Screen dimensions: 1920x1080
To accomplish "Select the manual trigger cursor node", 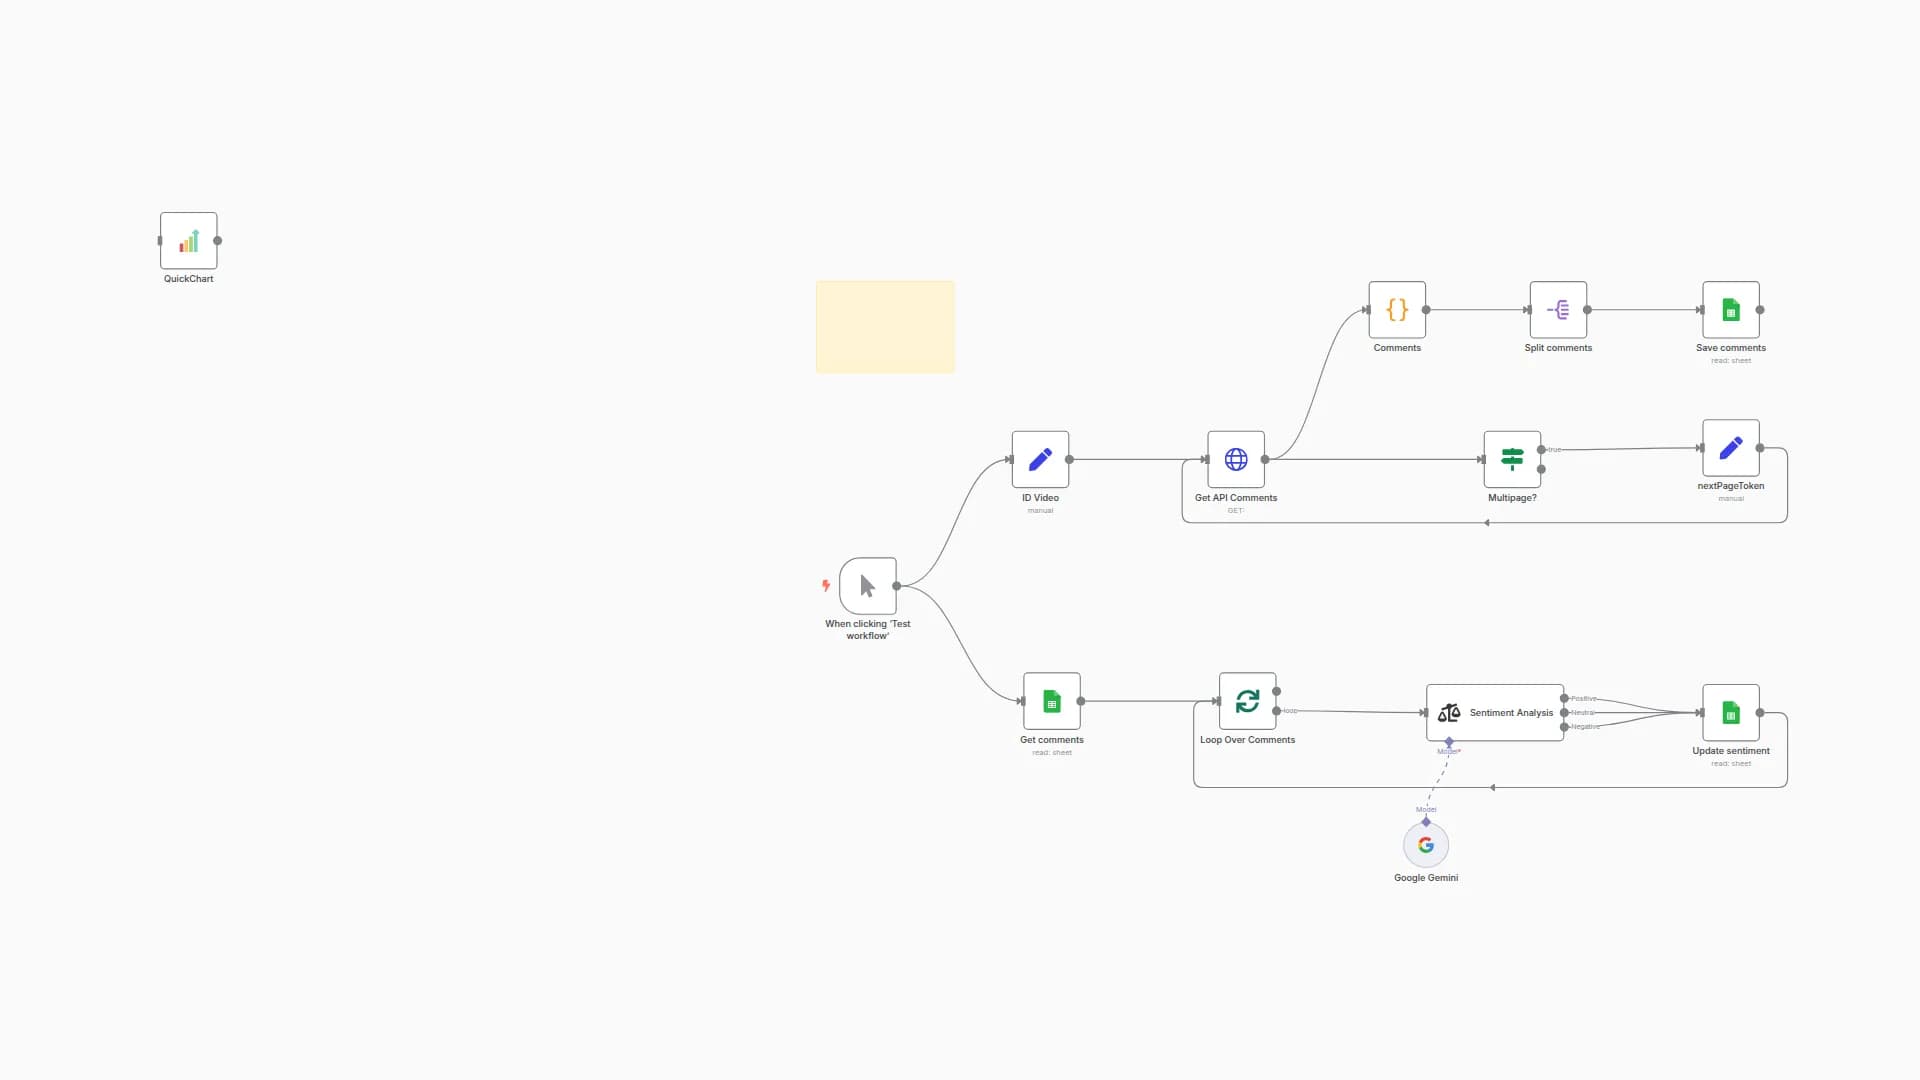I will (x=868, y=586).
